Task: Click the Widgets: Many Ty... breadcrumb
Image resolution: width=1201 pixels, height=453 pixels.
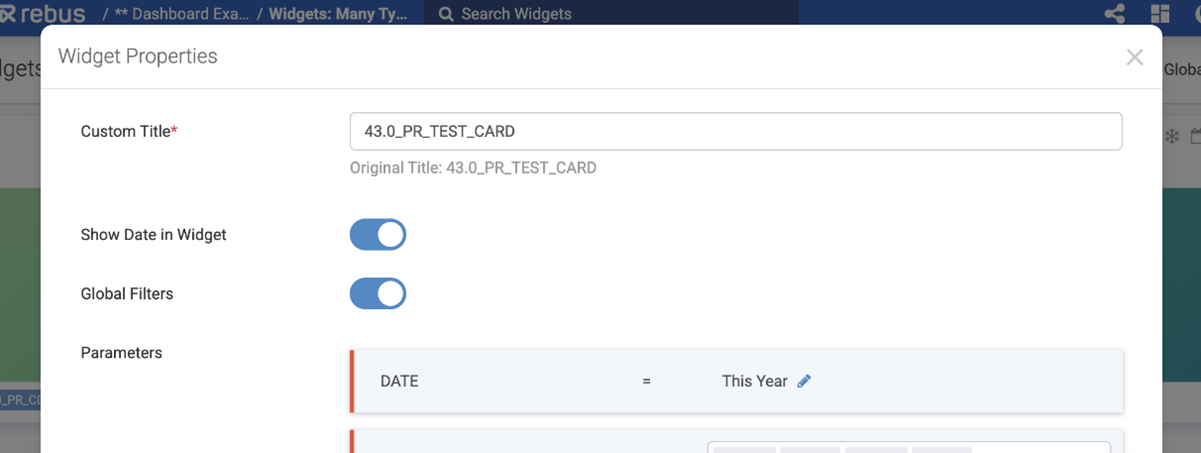Action: (338, 14)
